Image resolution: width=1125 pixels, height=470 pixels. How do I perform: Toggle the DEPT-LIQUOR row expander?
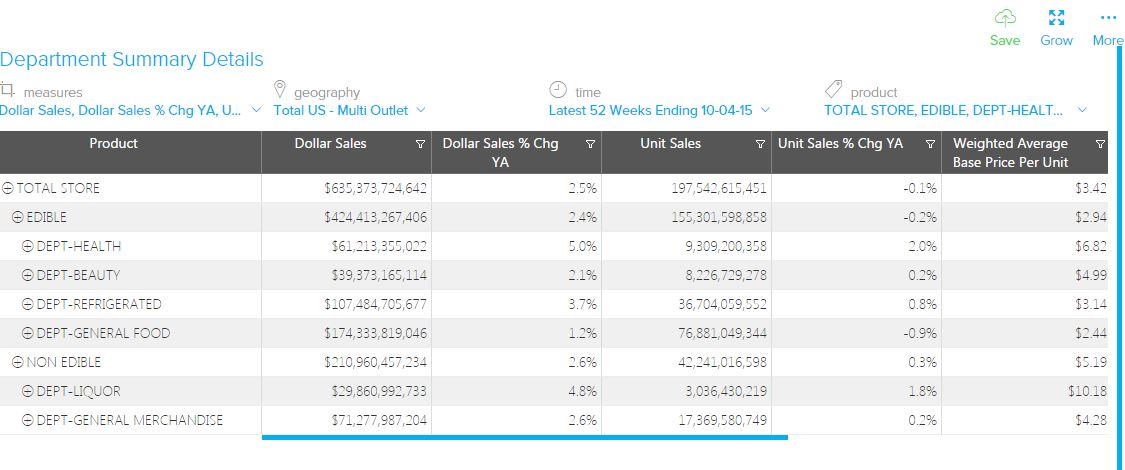[x=28, y=391]
